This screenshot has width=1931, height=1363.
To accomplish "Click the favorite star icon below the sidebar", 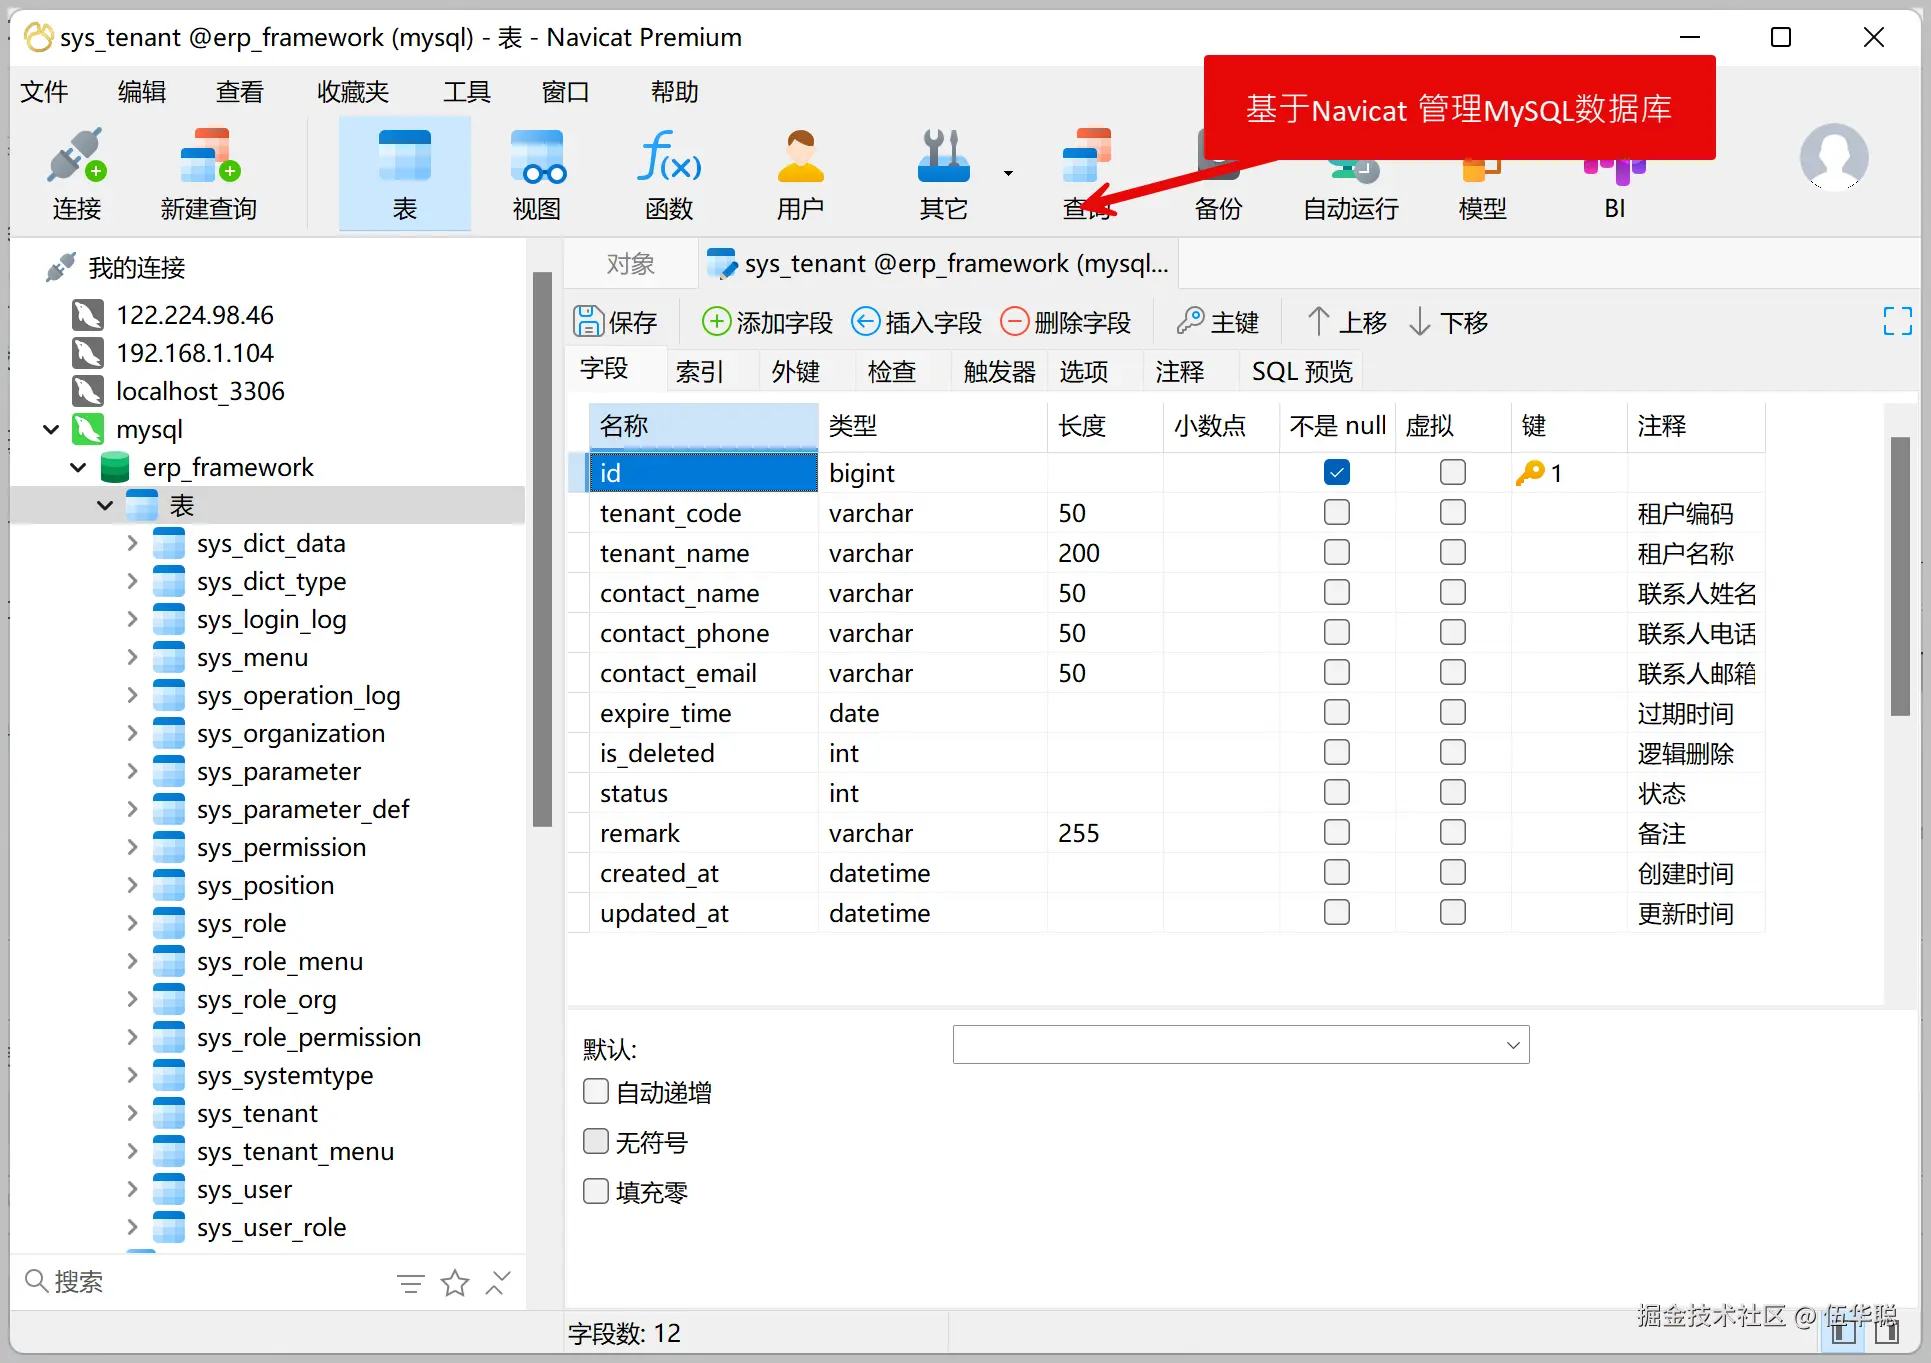I will coord(454,1282).
